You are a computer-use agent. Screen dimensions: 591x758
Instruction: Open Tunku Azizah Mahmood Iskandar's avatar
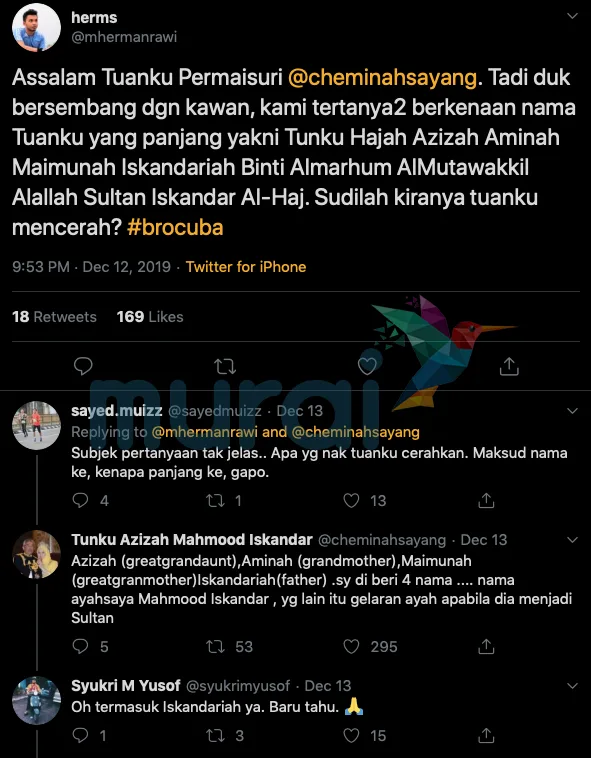pos(36,554)
